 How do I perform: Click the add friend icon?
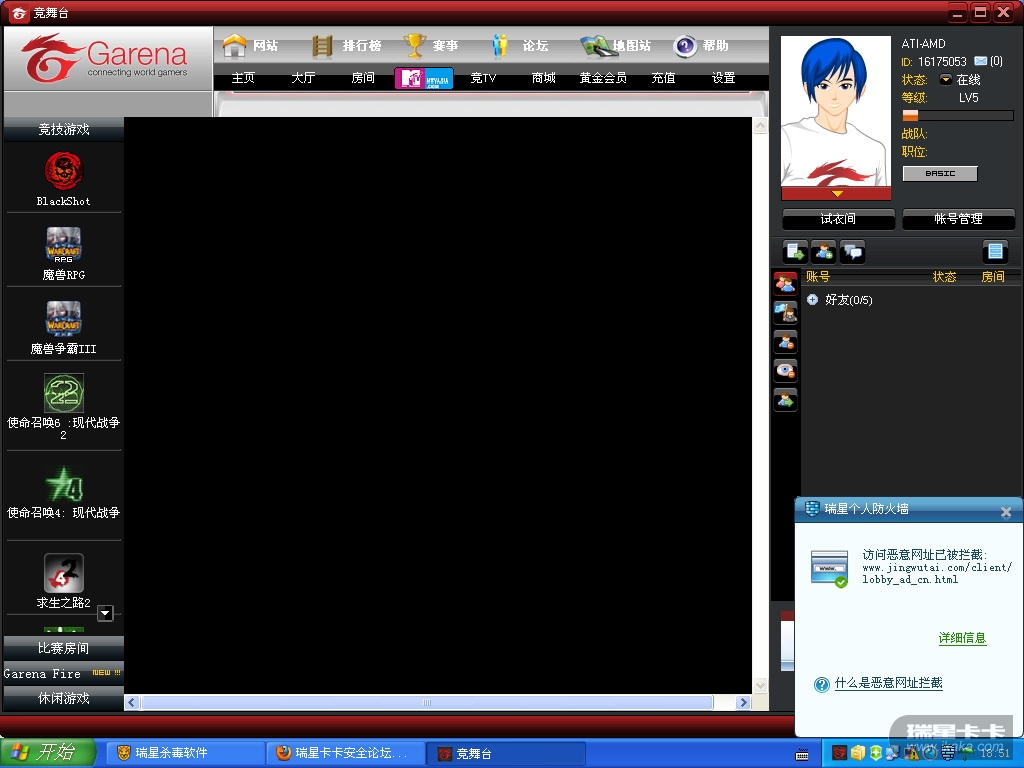point(824,251)
